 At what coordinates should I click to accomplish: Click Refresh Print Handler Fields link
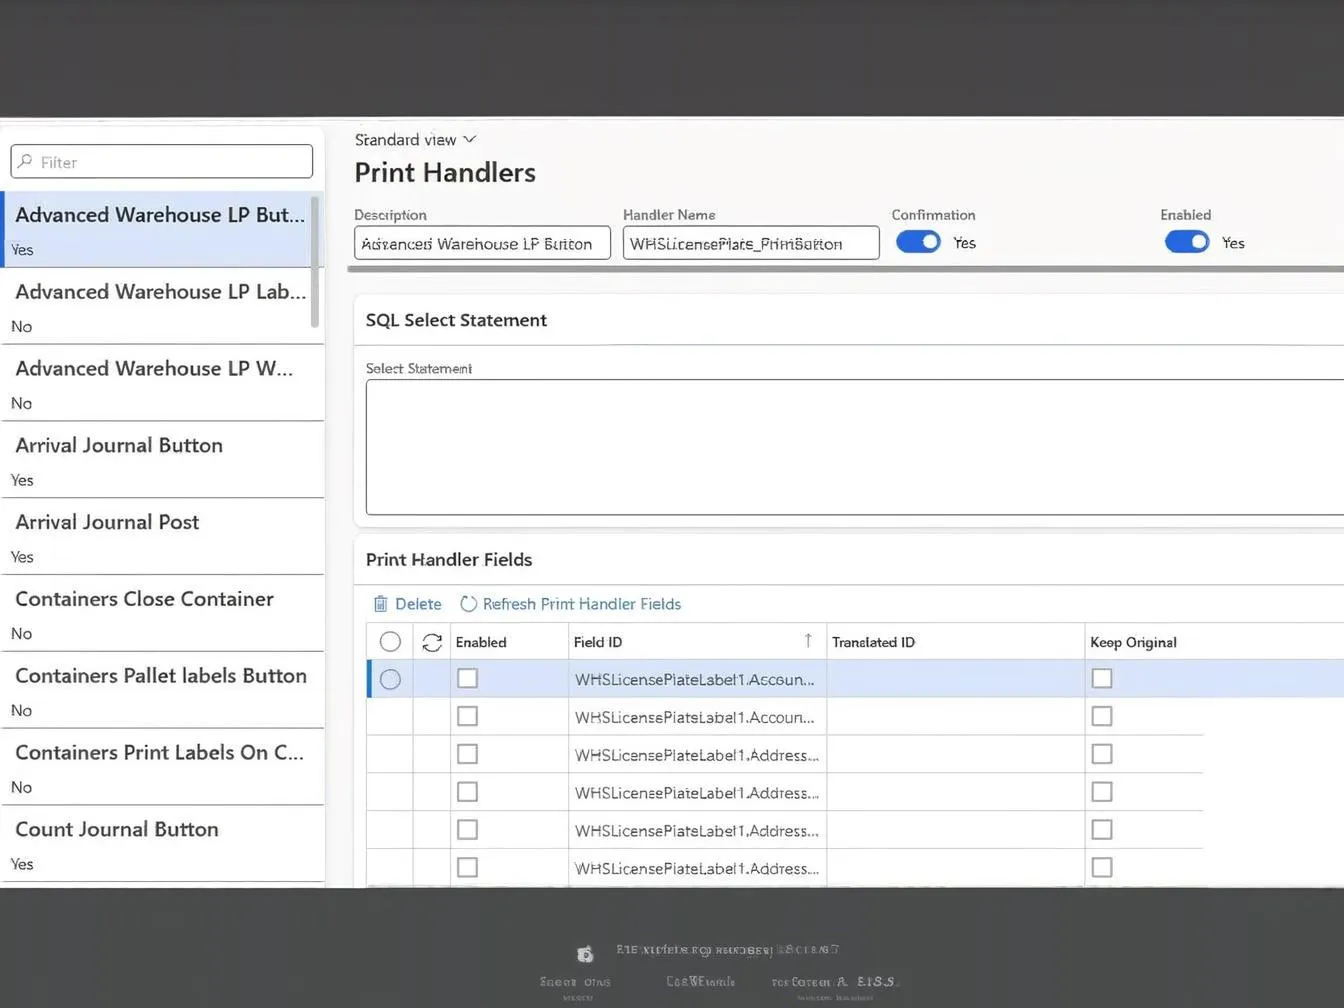581,604
